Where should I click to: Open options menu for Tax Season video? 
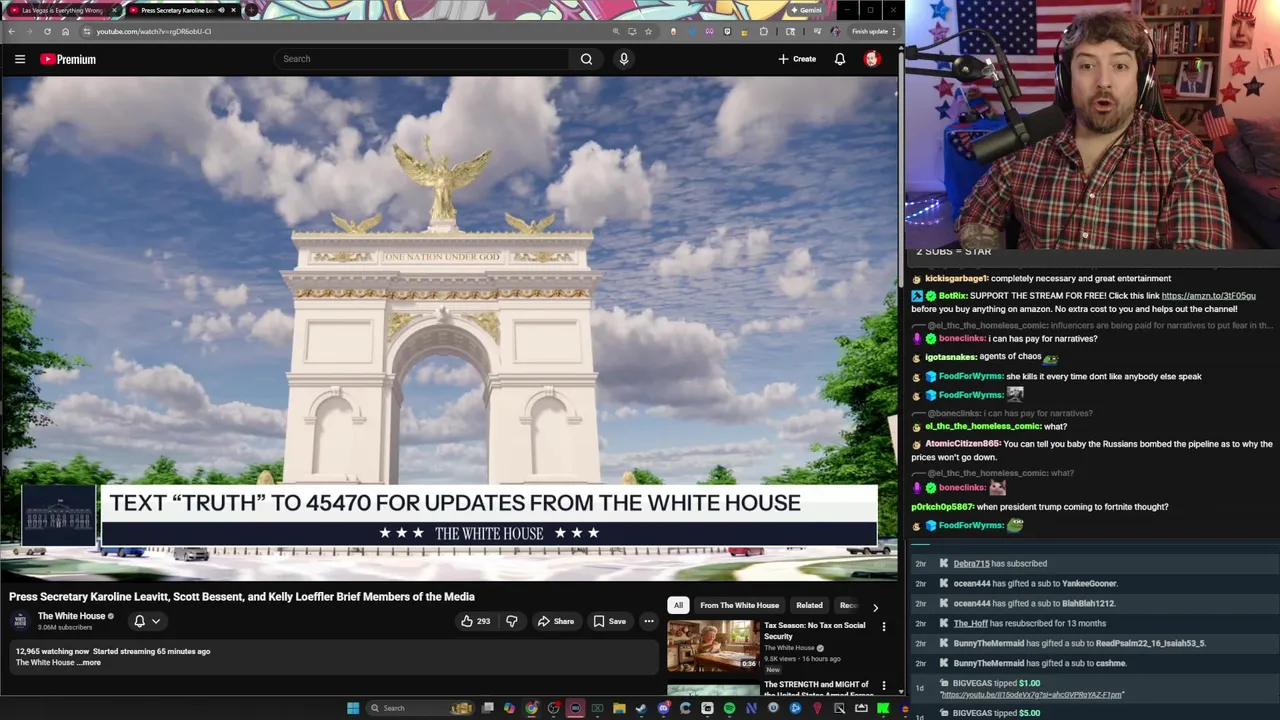883,627
